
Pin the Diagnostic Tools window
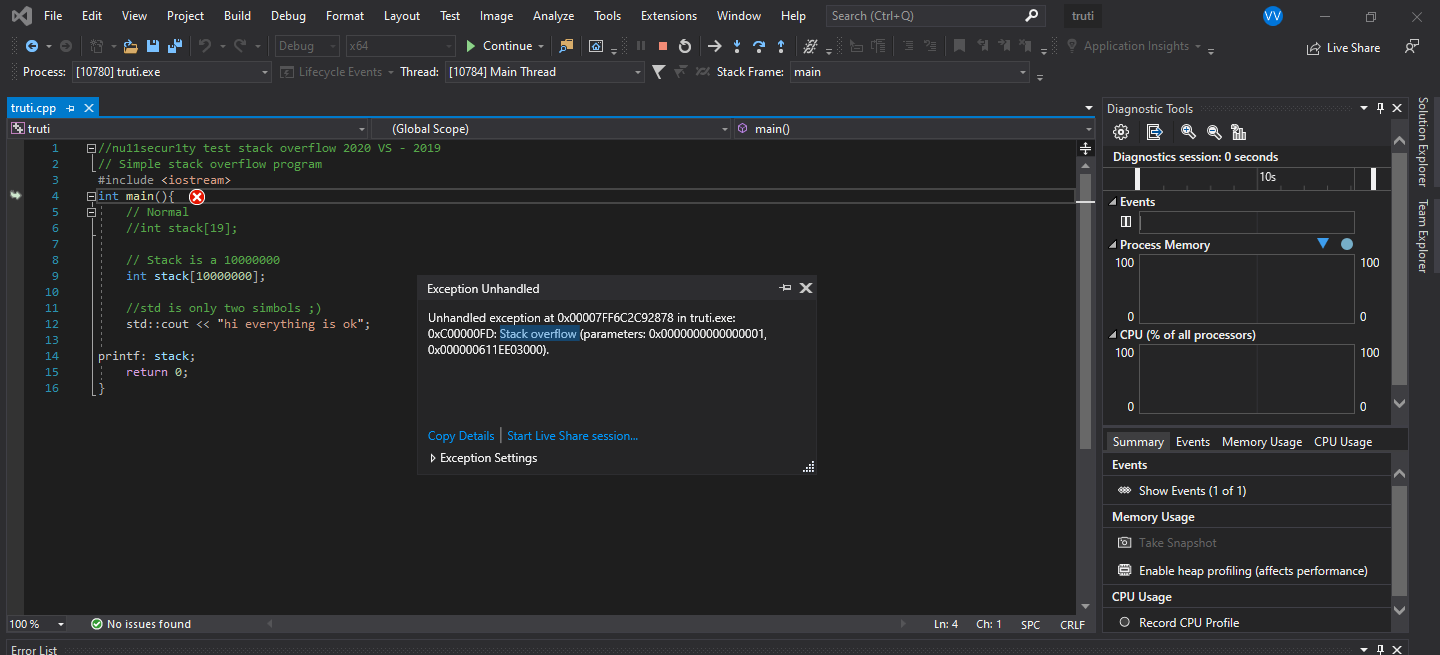(1380, 108)
